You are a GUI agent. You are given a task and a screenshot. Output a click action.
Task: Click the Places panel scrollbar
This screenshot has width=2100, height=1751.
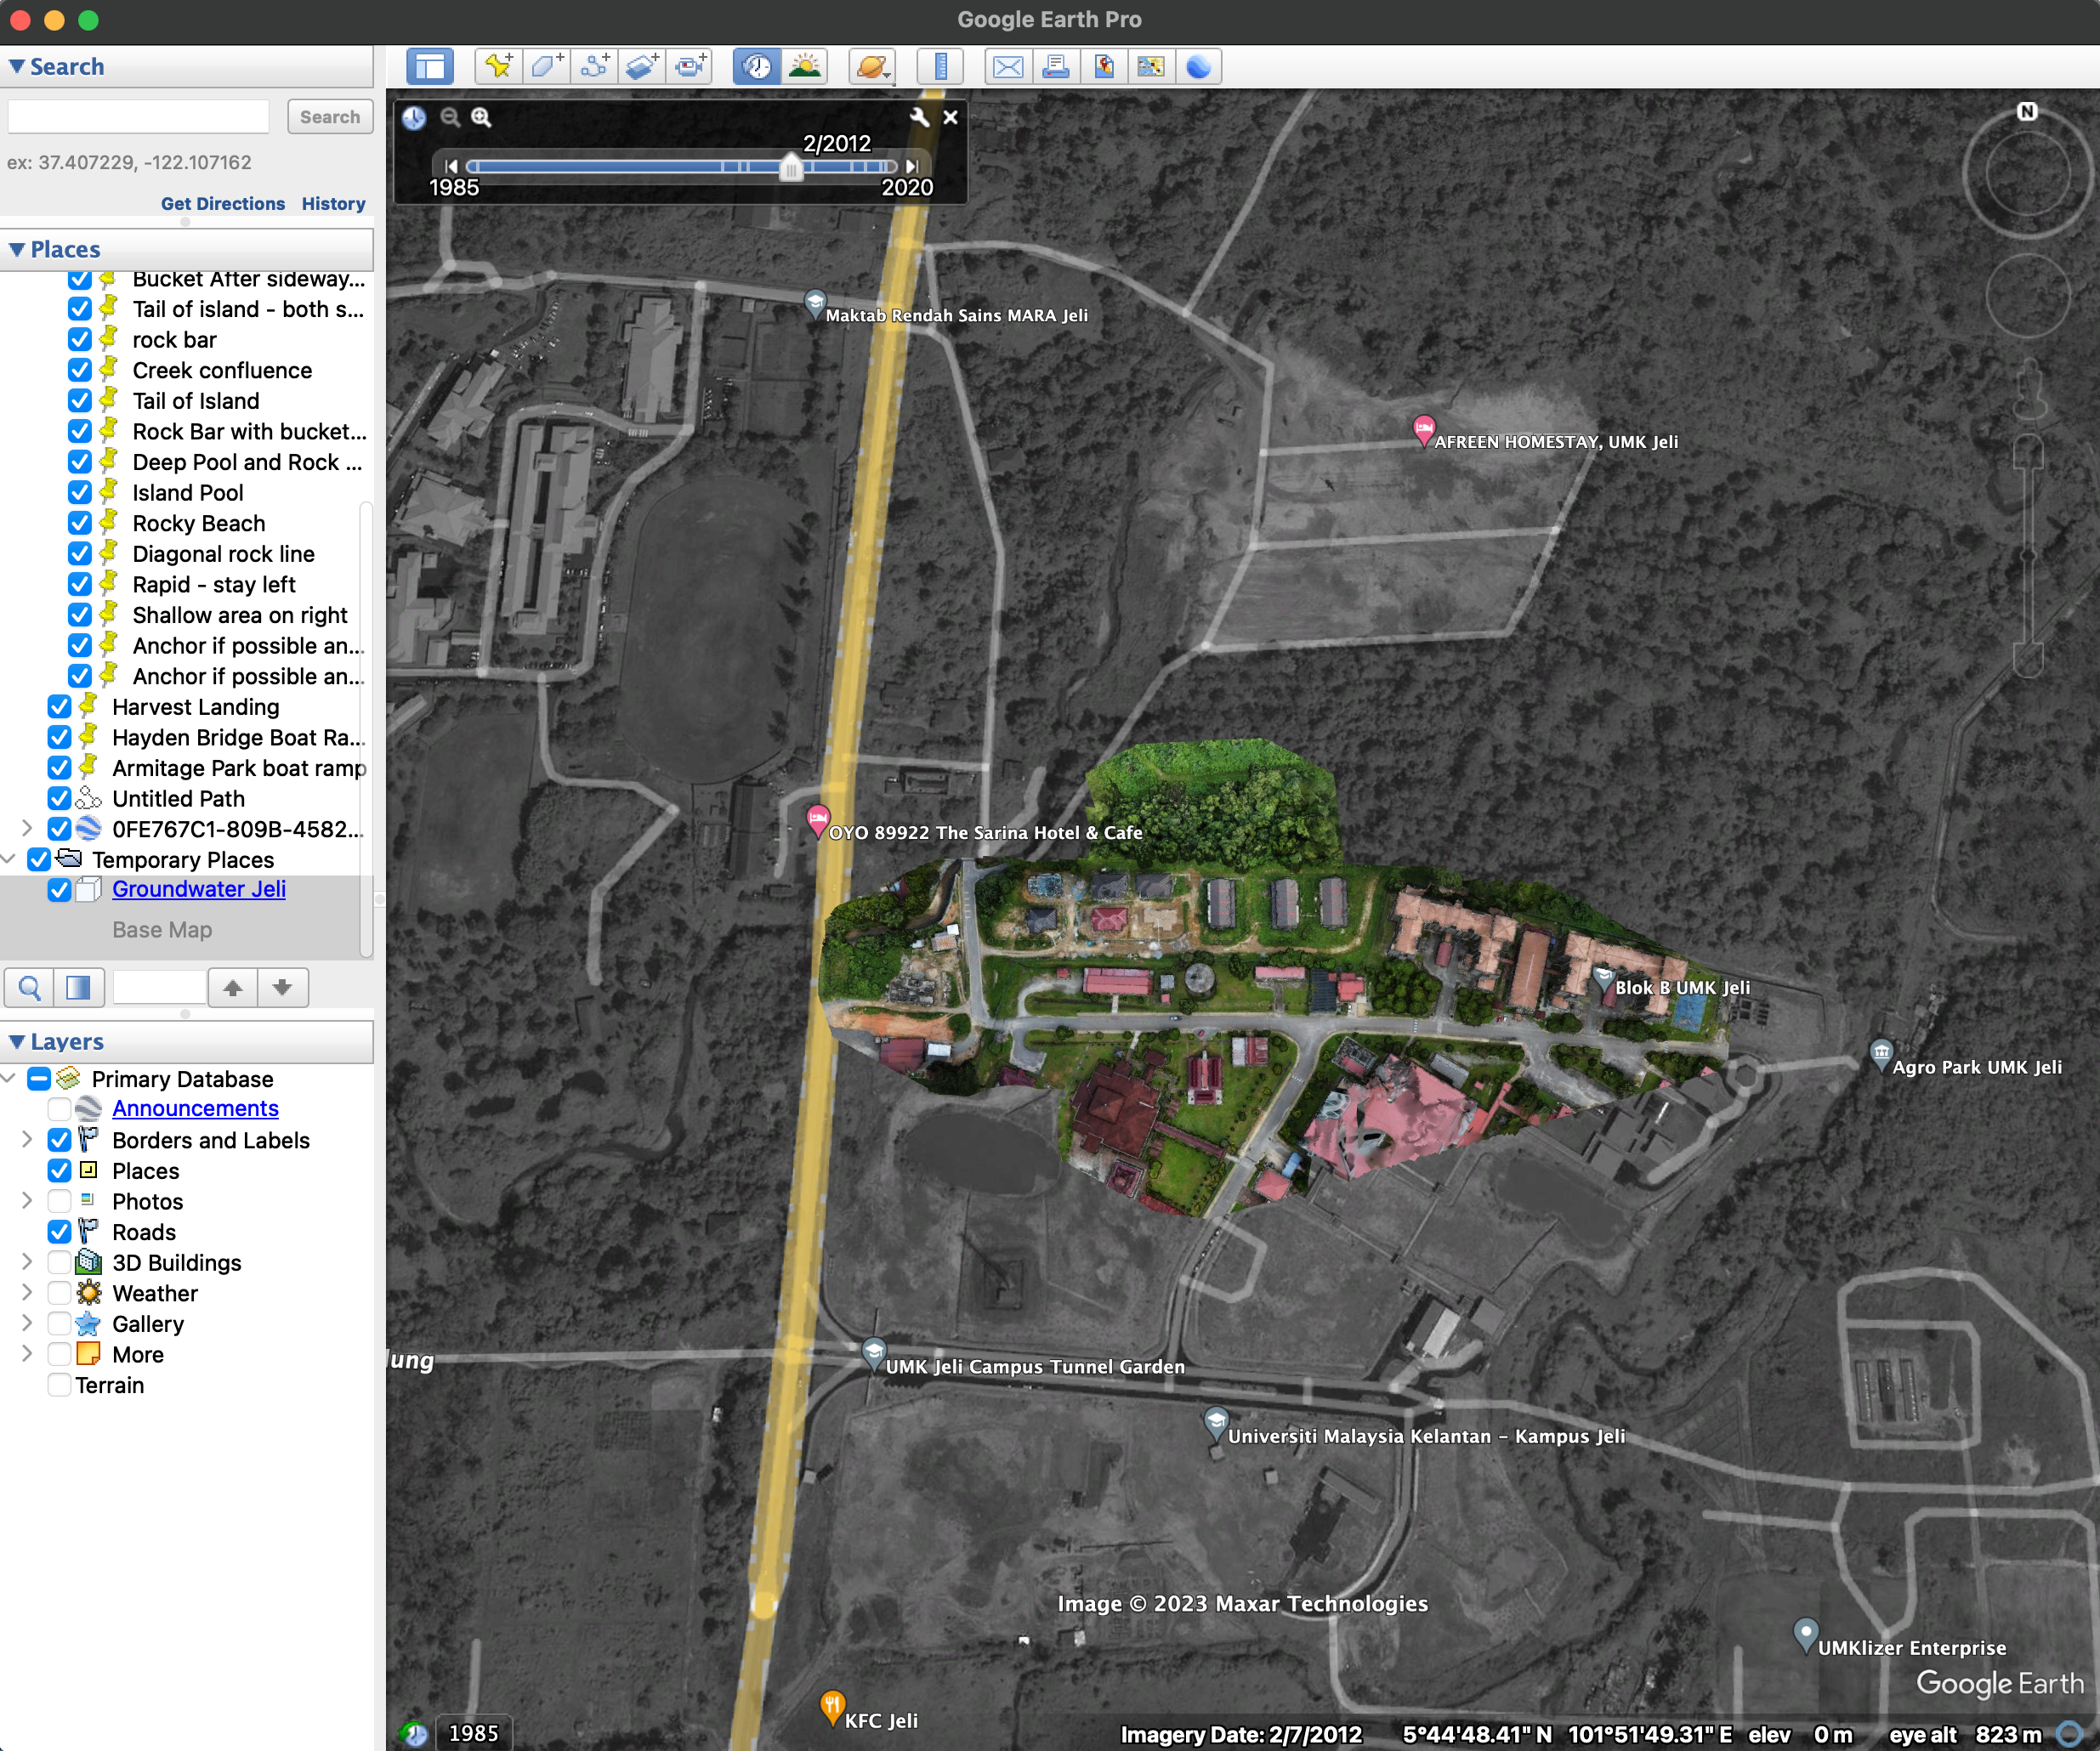(x=366, y=730)
